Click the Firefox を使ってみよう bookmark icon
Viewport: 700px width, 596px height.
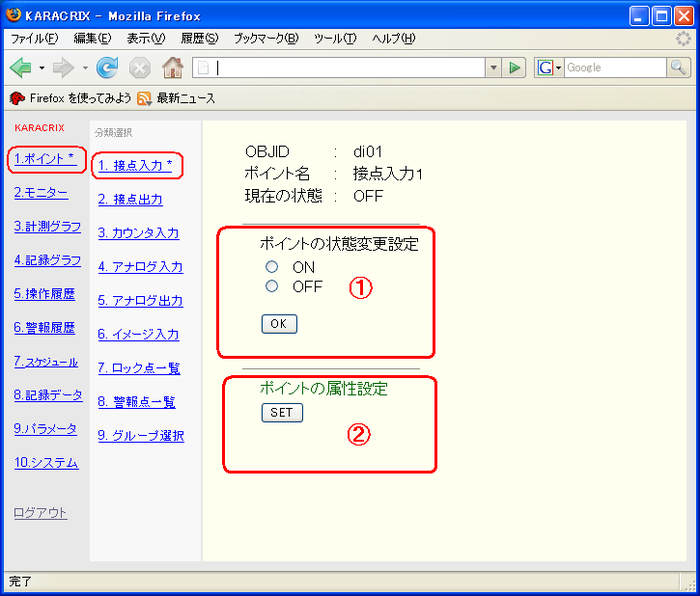pos(17,98)
